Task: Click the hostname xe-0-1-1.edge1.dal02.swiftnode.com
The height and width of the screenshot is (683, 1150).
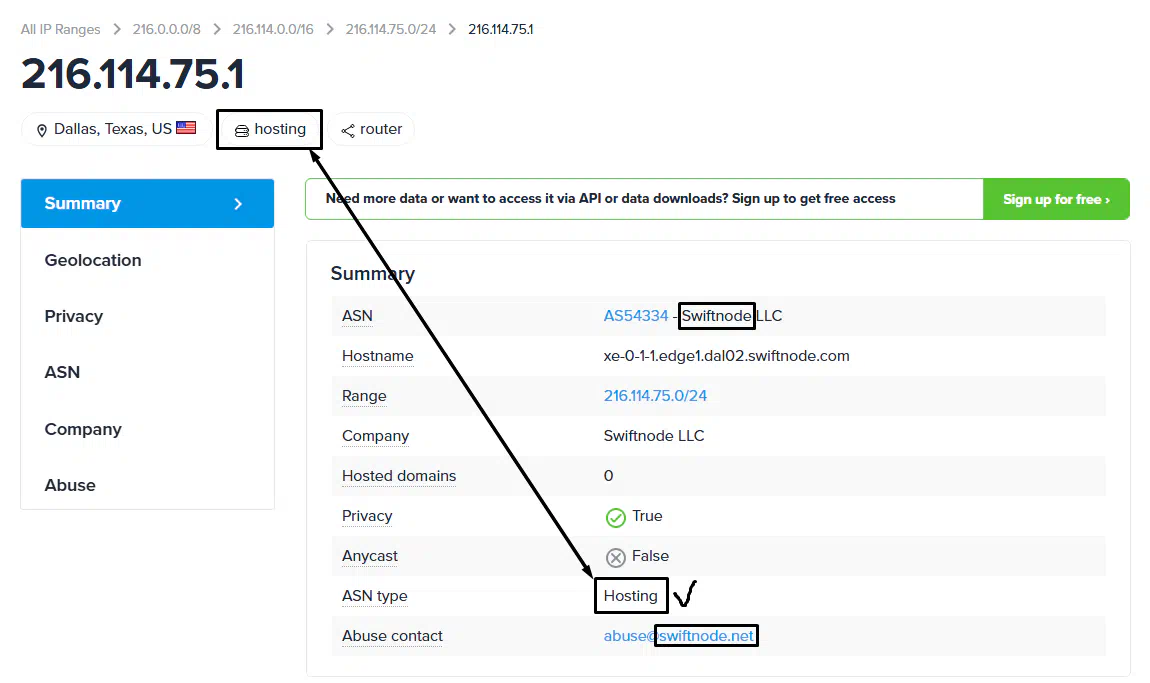Action: (x=727, y=356)
